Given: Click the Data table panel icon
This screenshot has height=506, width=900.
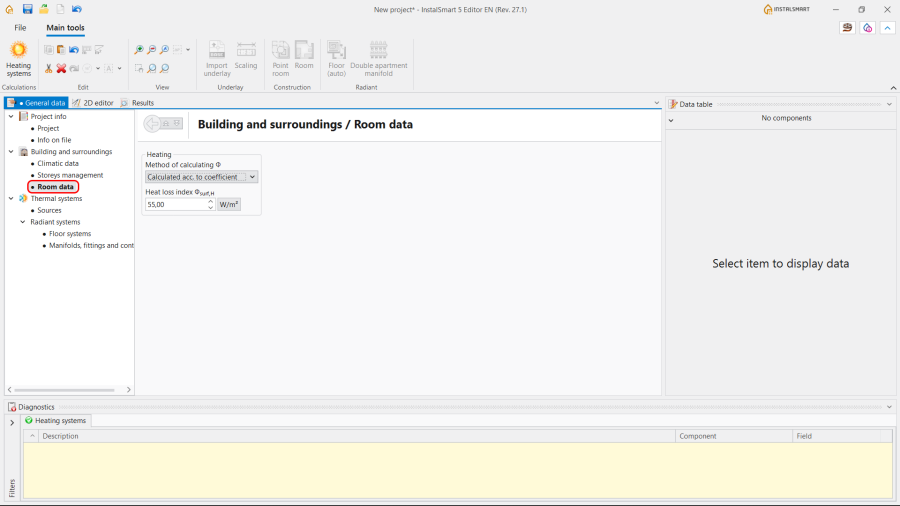Looking at the screenshot, I should coord(673,104).
